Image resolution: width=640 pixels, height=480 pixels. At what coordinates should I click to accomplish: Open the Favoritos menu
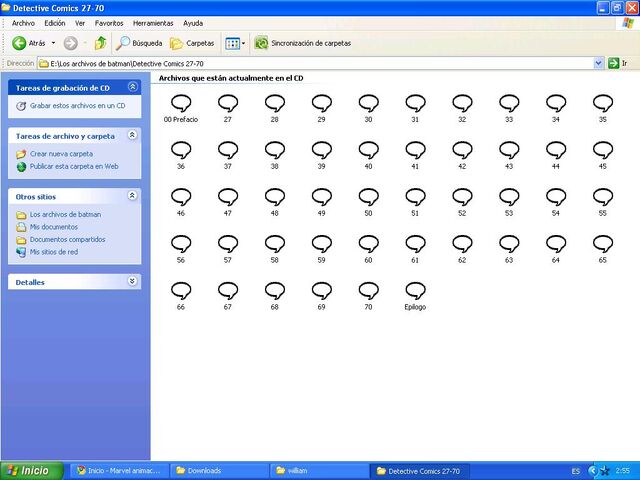point(109,23)
